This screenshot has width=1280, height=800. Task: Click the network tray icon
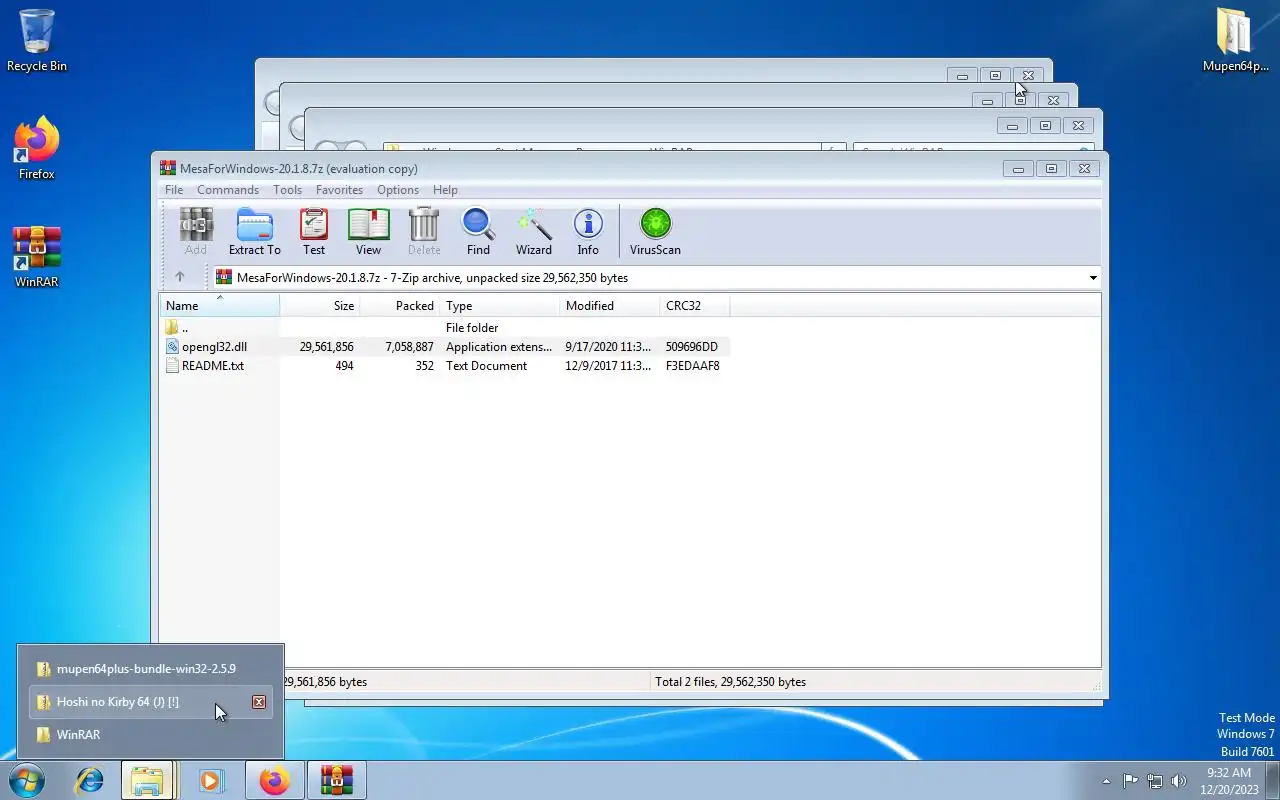coord(1155,781)
